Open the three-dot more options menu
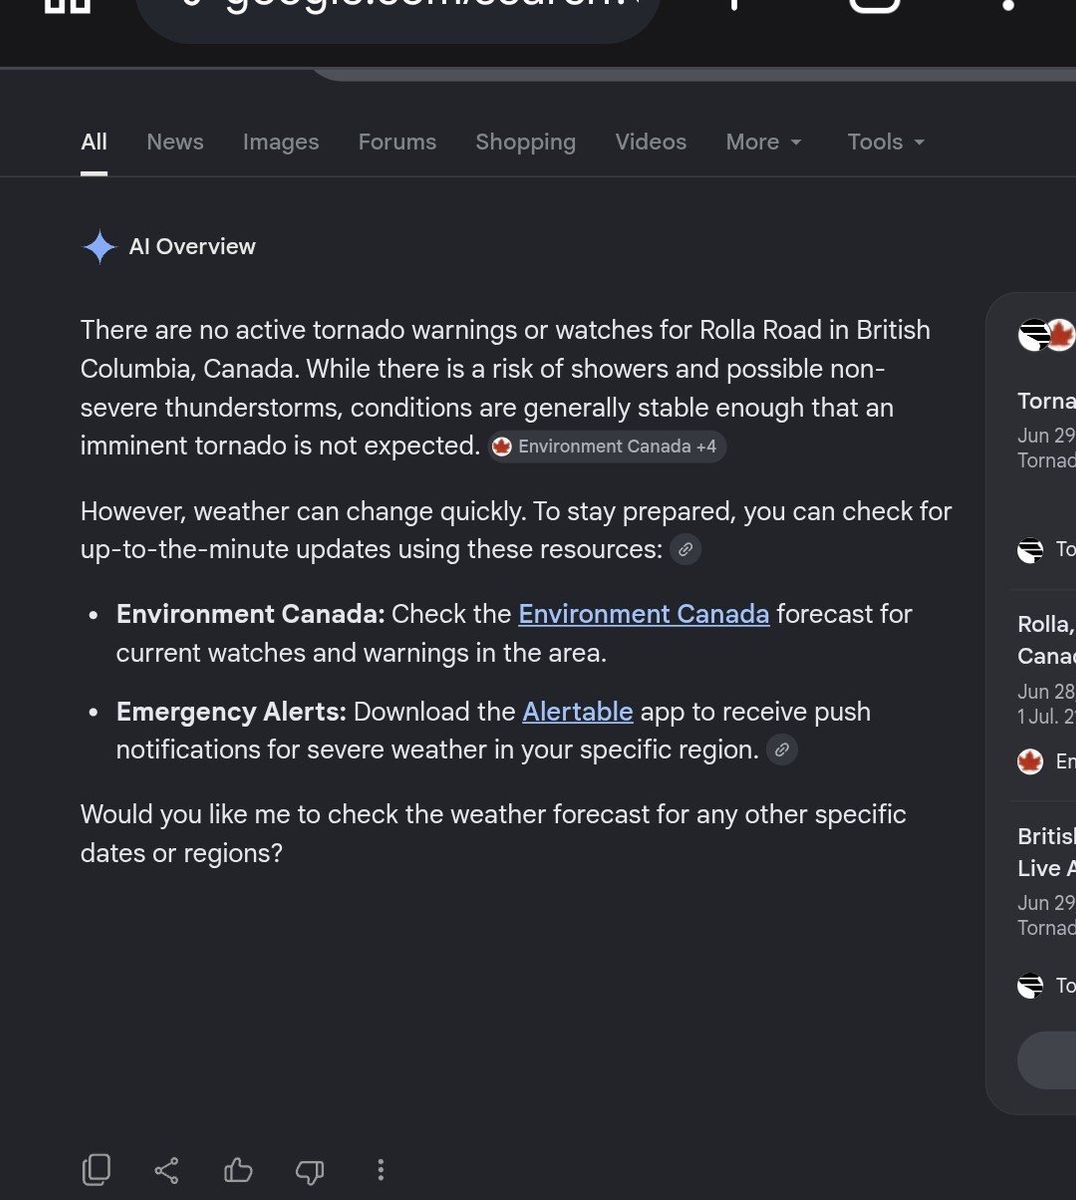1076x1200 pixels. 380,1170
